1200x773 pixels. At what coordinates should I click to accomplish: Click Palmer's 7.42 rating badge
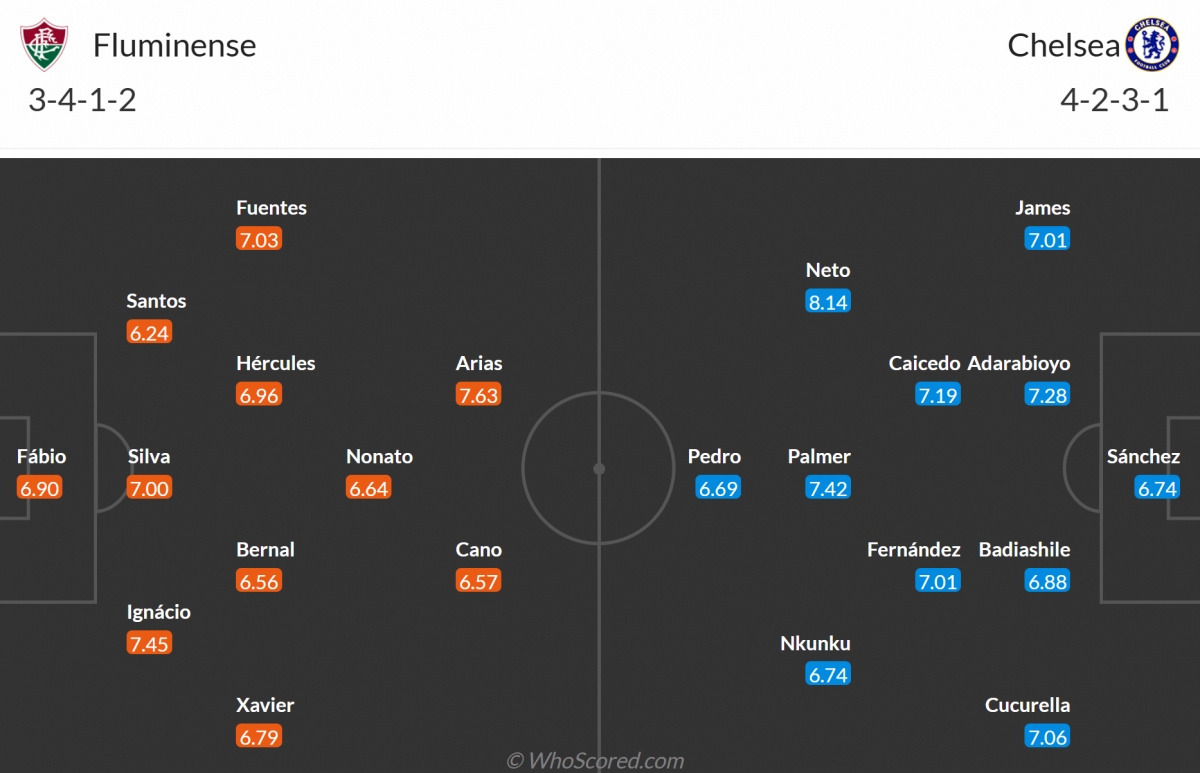pyautogui.click(x=828, y=489)
